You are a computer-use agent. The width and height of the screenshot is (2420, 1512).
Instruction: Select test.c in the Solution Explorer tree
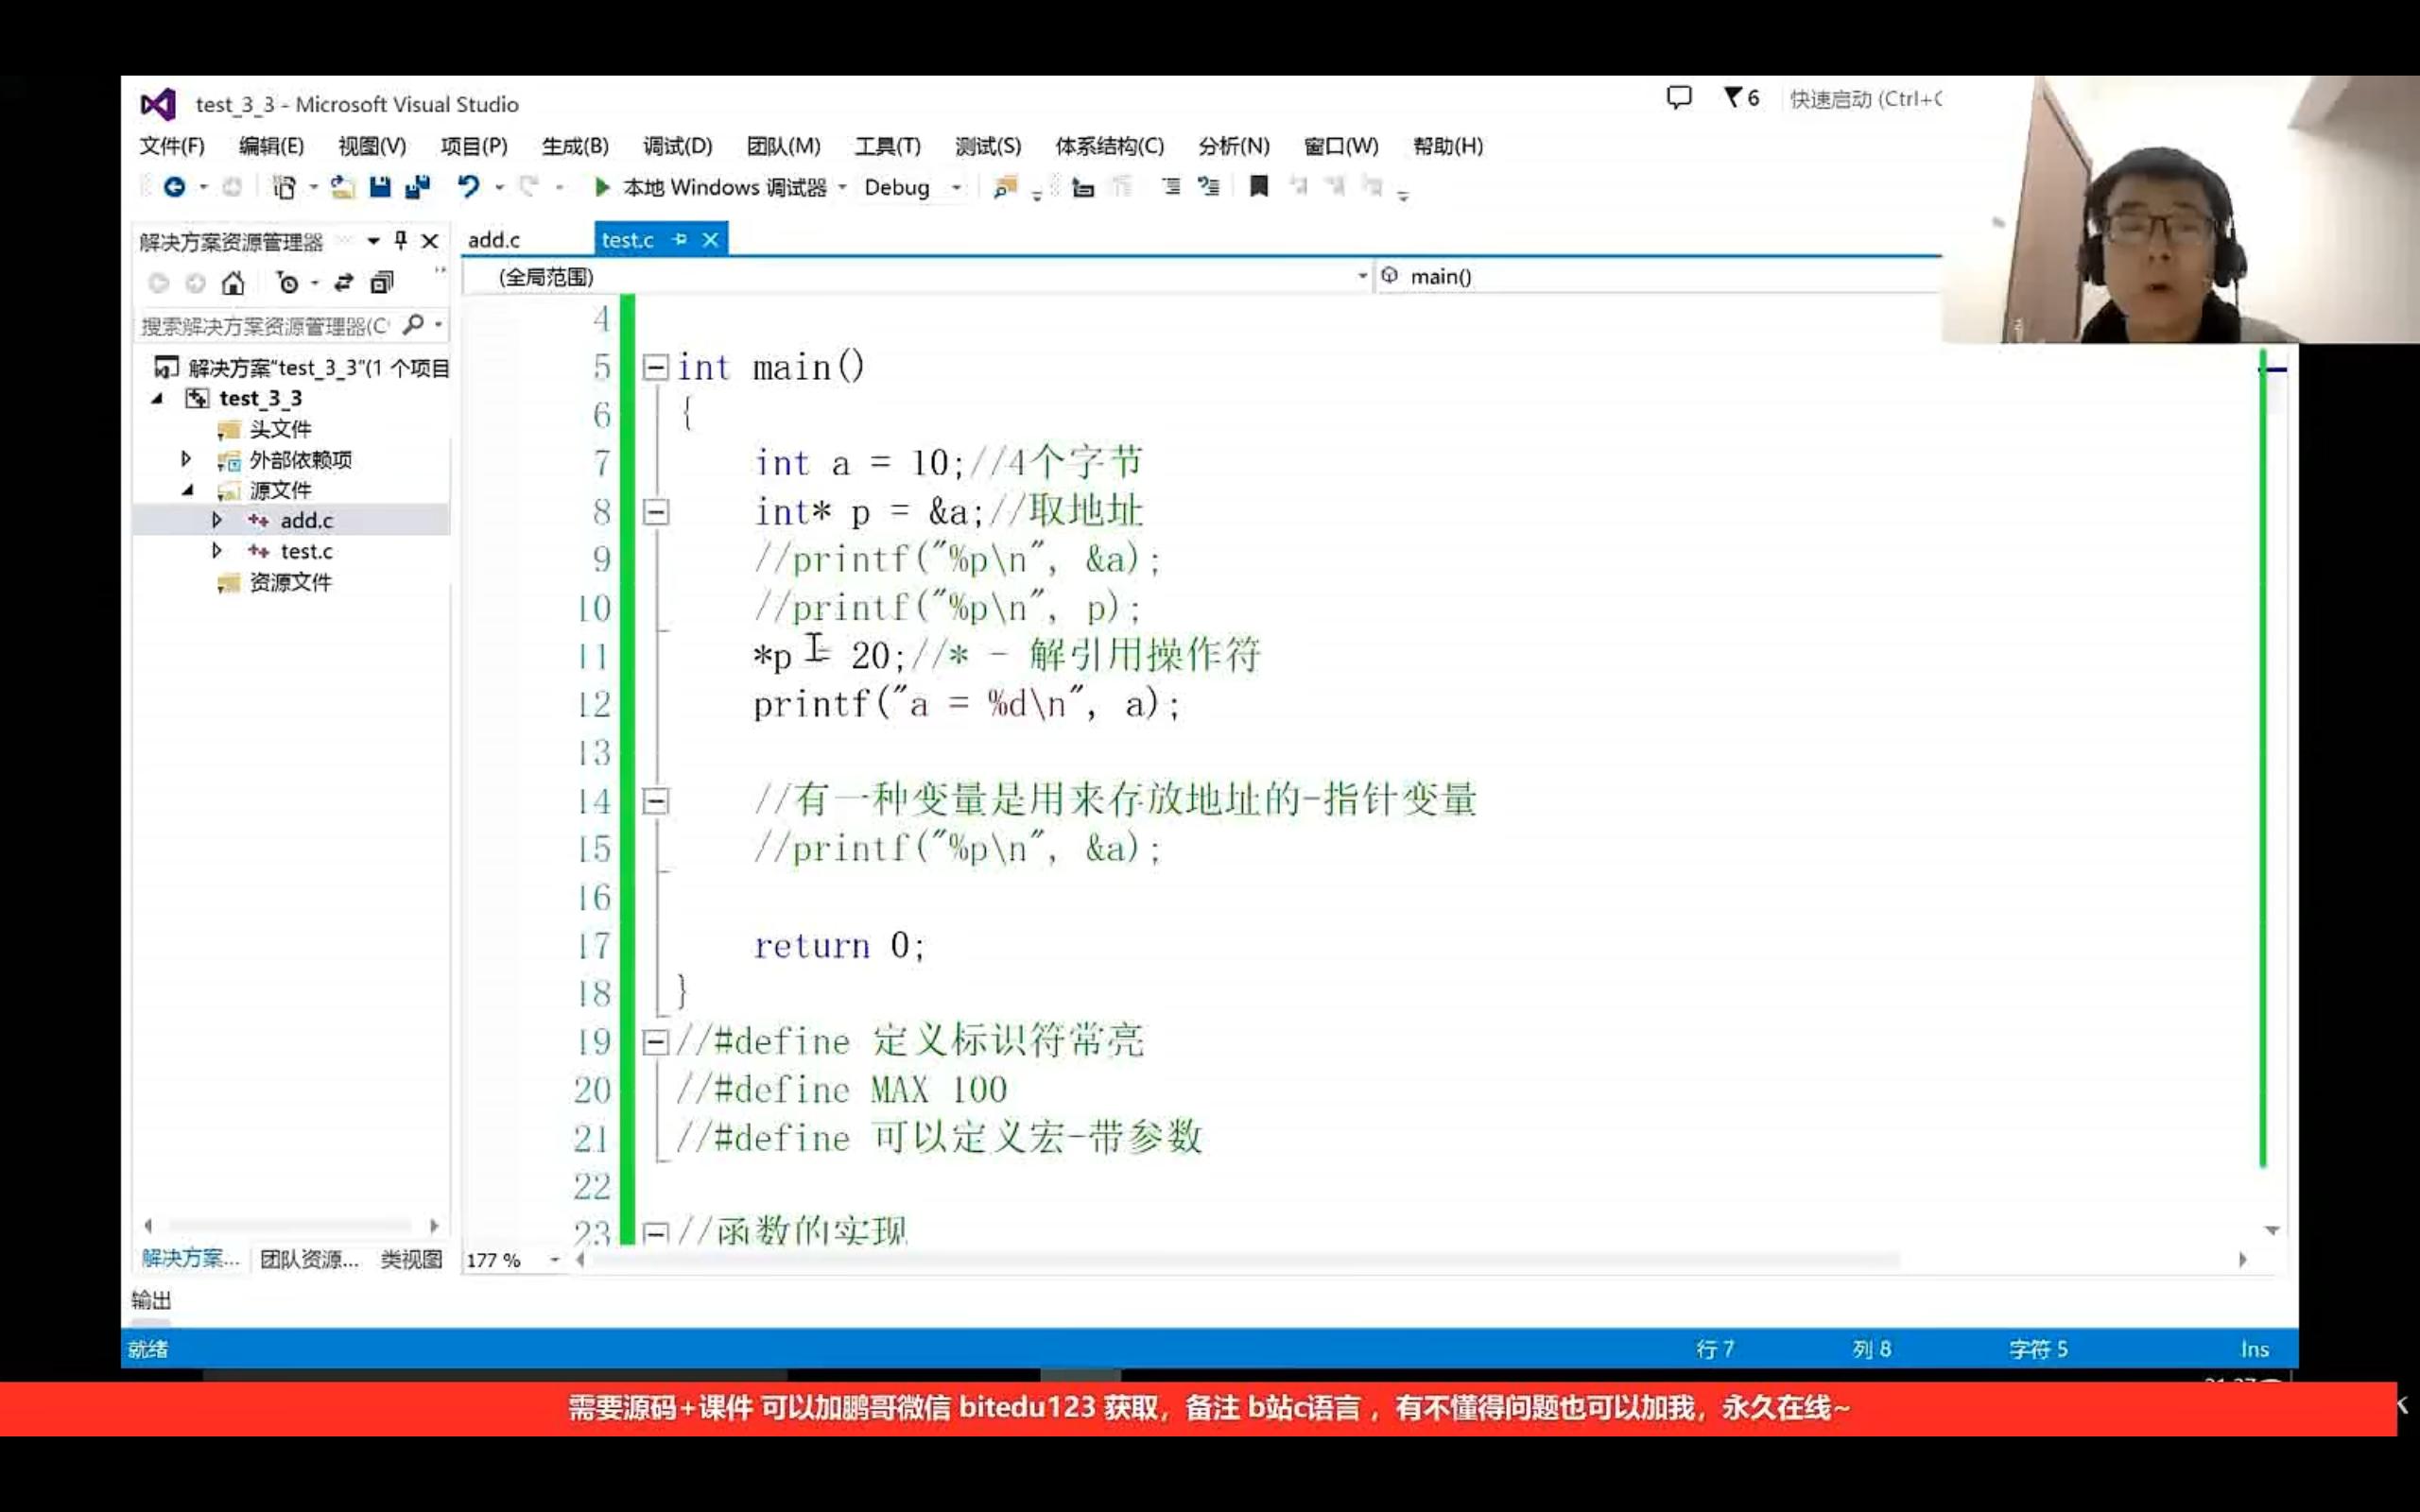tap(306, 551)
